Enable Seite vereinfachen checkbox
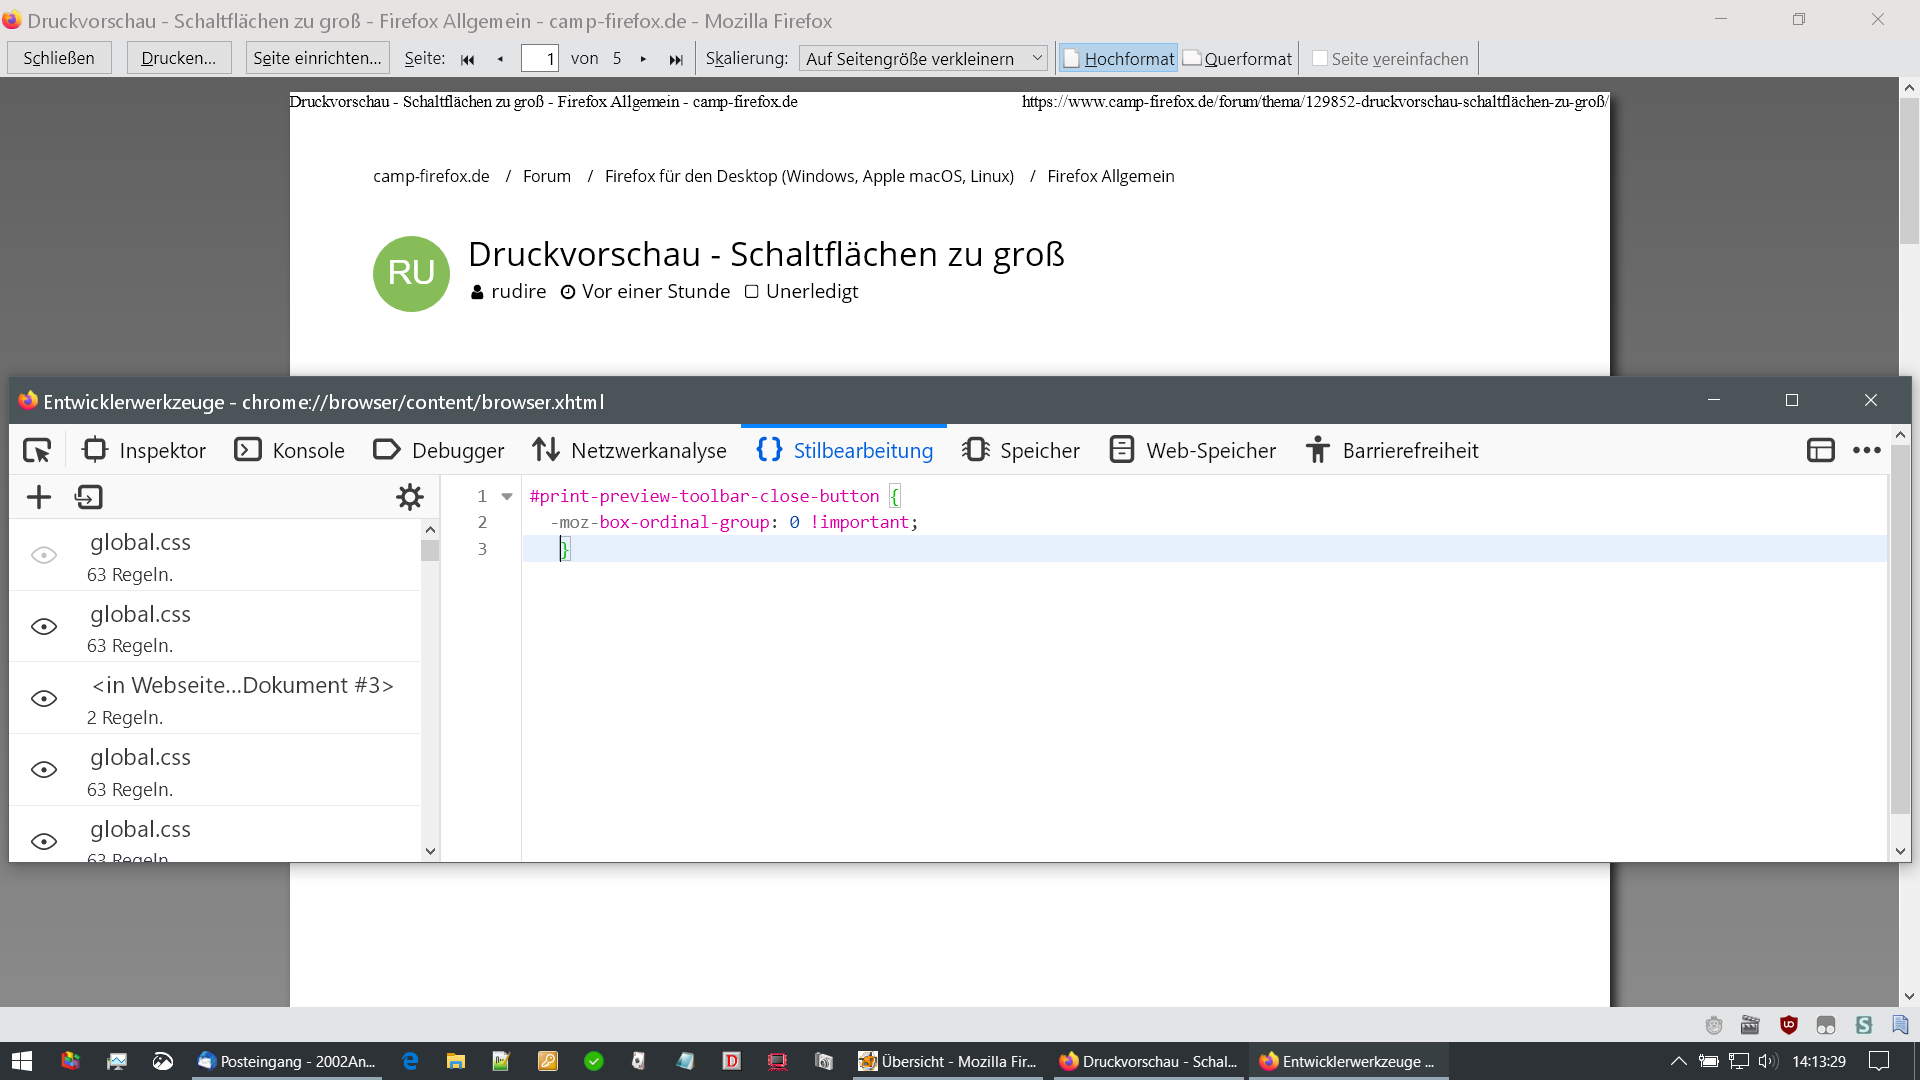The height and width of the screenshot is (1080, 1920). tap(1320, 59)
